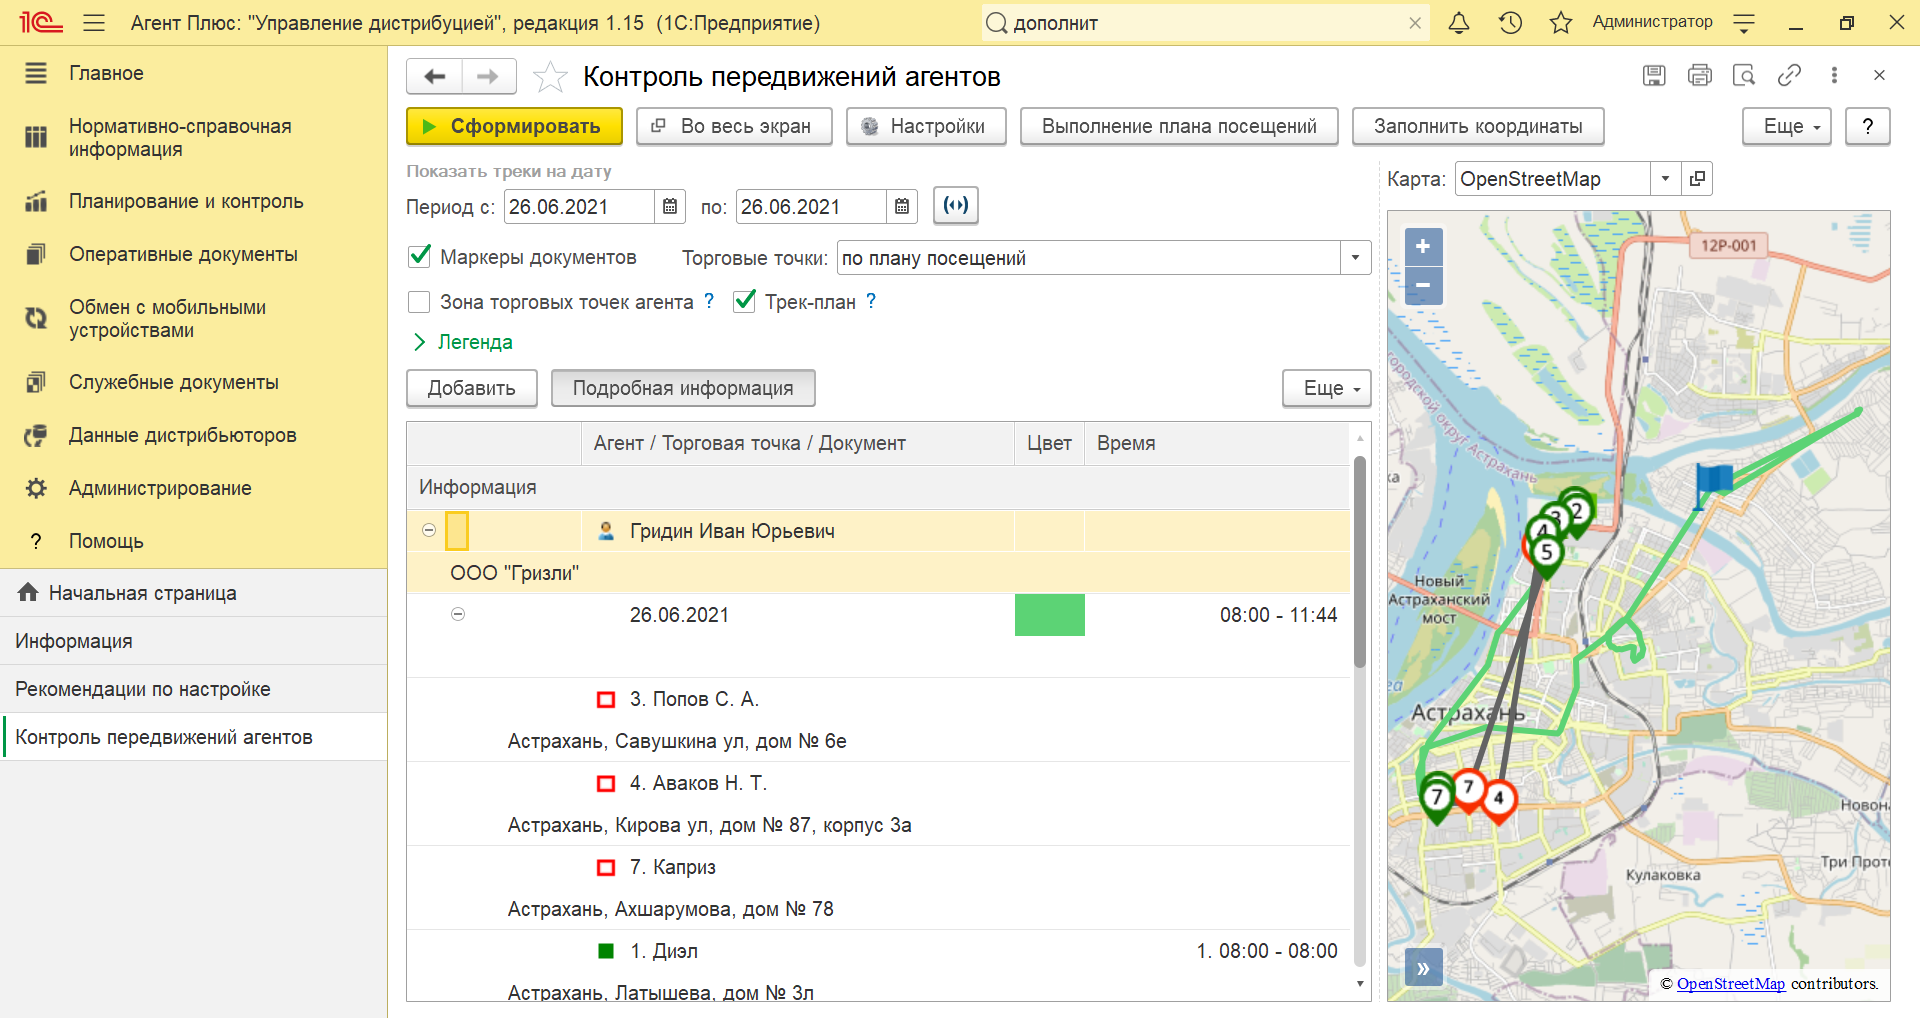Enable Зона торговых точек агента checkbox
Viewport: 1920px width, 1018px height.
tap(420, 301)
